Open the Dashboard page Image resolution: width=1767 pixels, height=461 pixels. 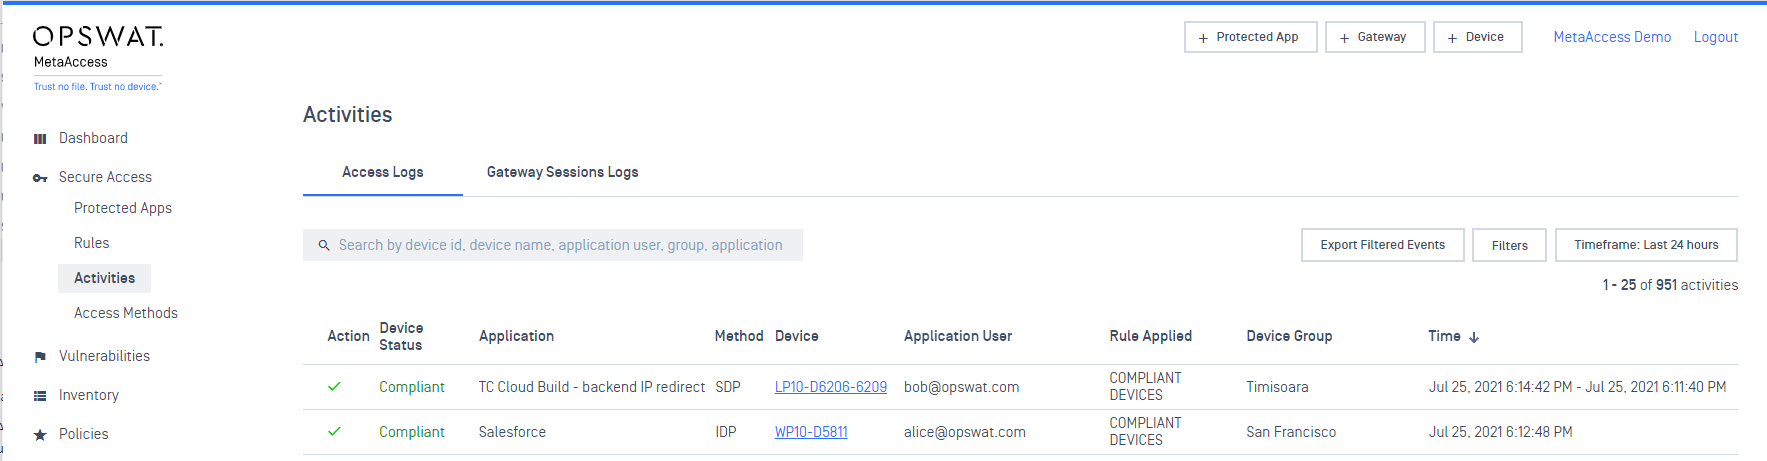pyautogui.click(x=93, y=138)
